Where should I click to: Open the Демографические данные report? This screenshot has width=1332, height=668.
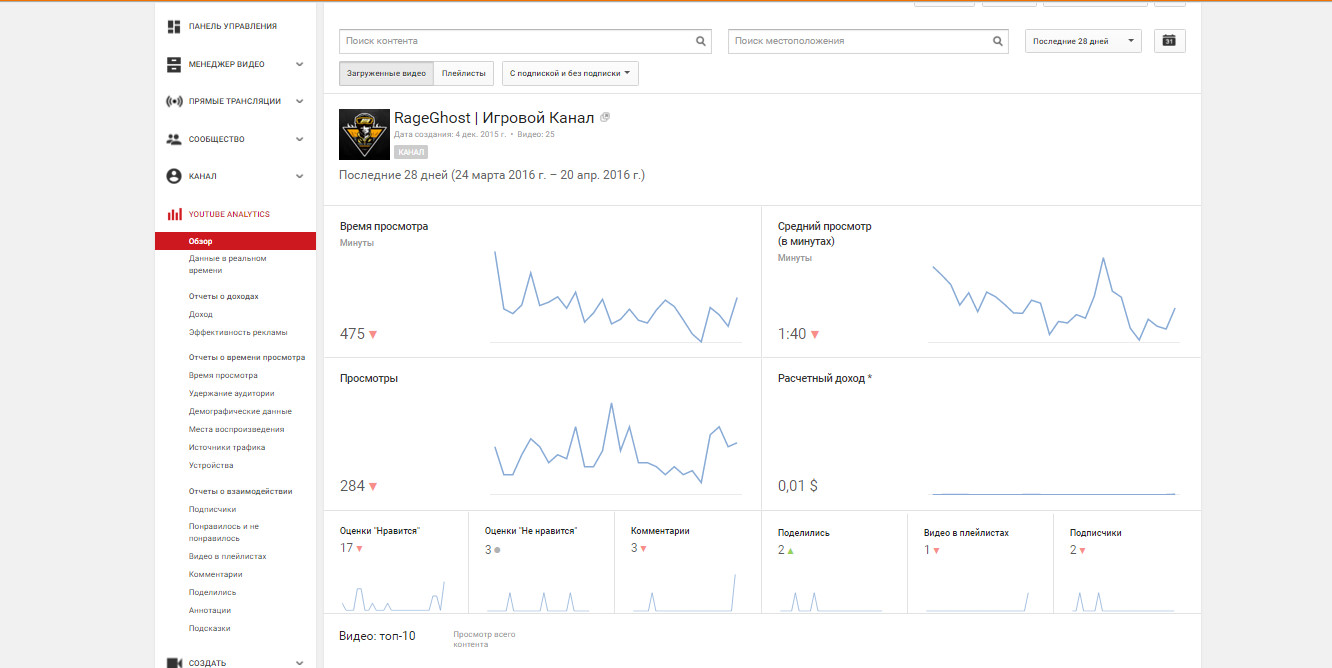click(240, 411)
